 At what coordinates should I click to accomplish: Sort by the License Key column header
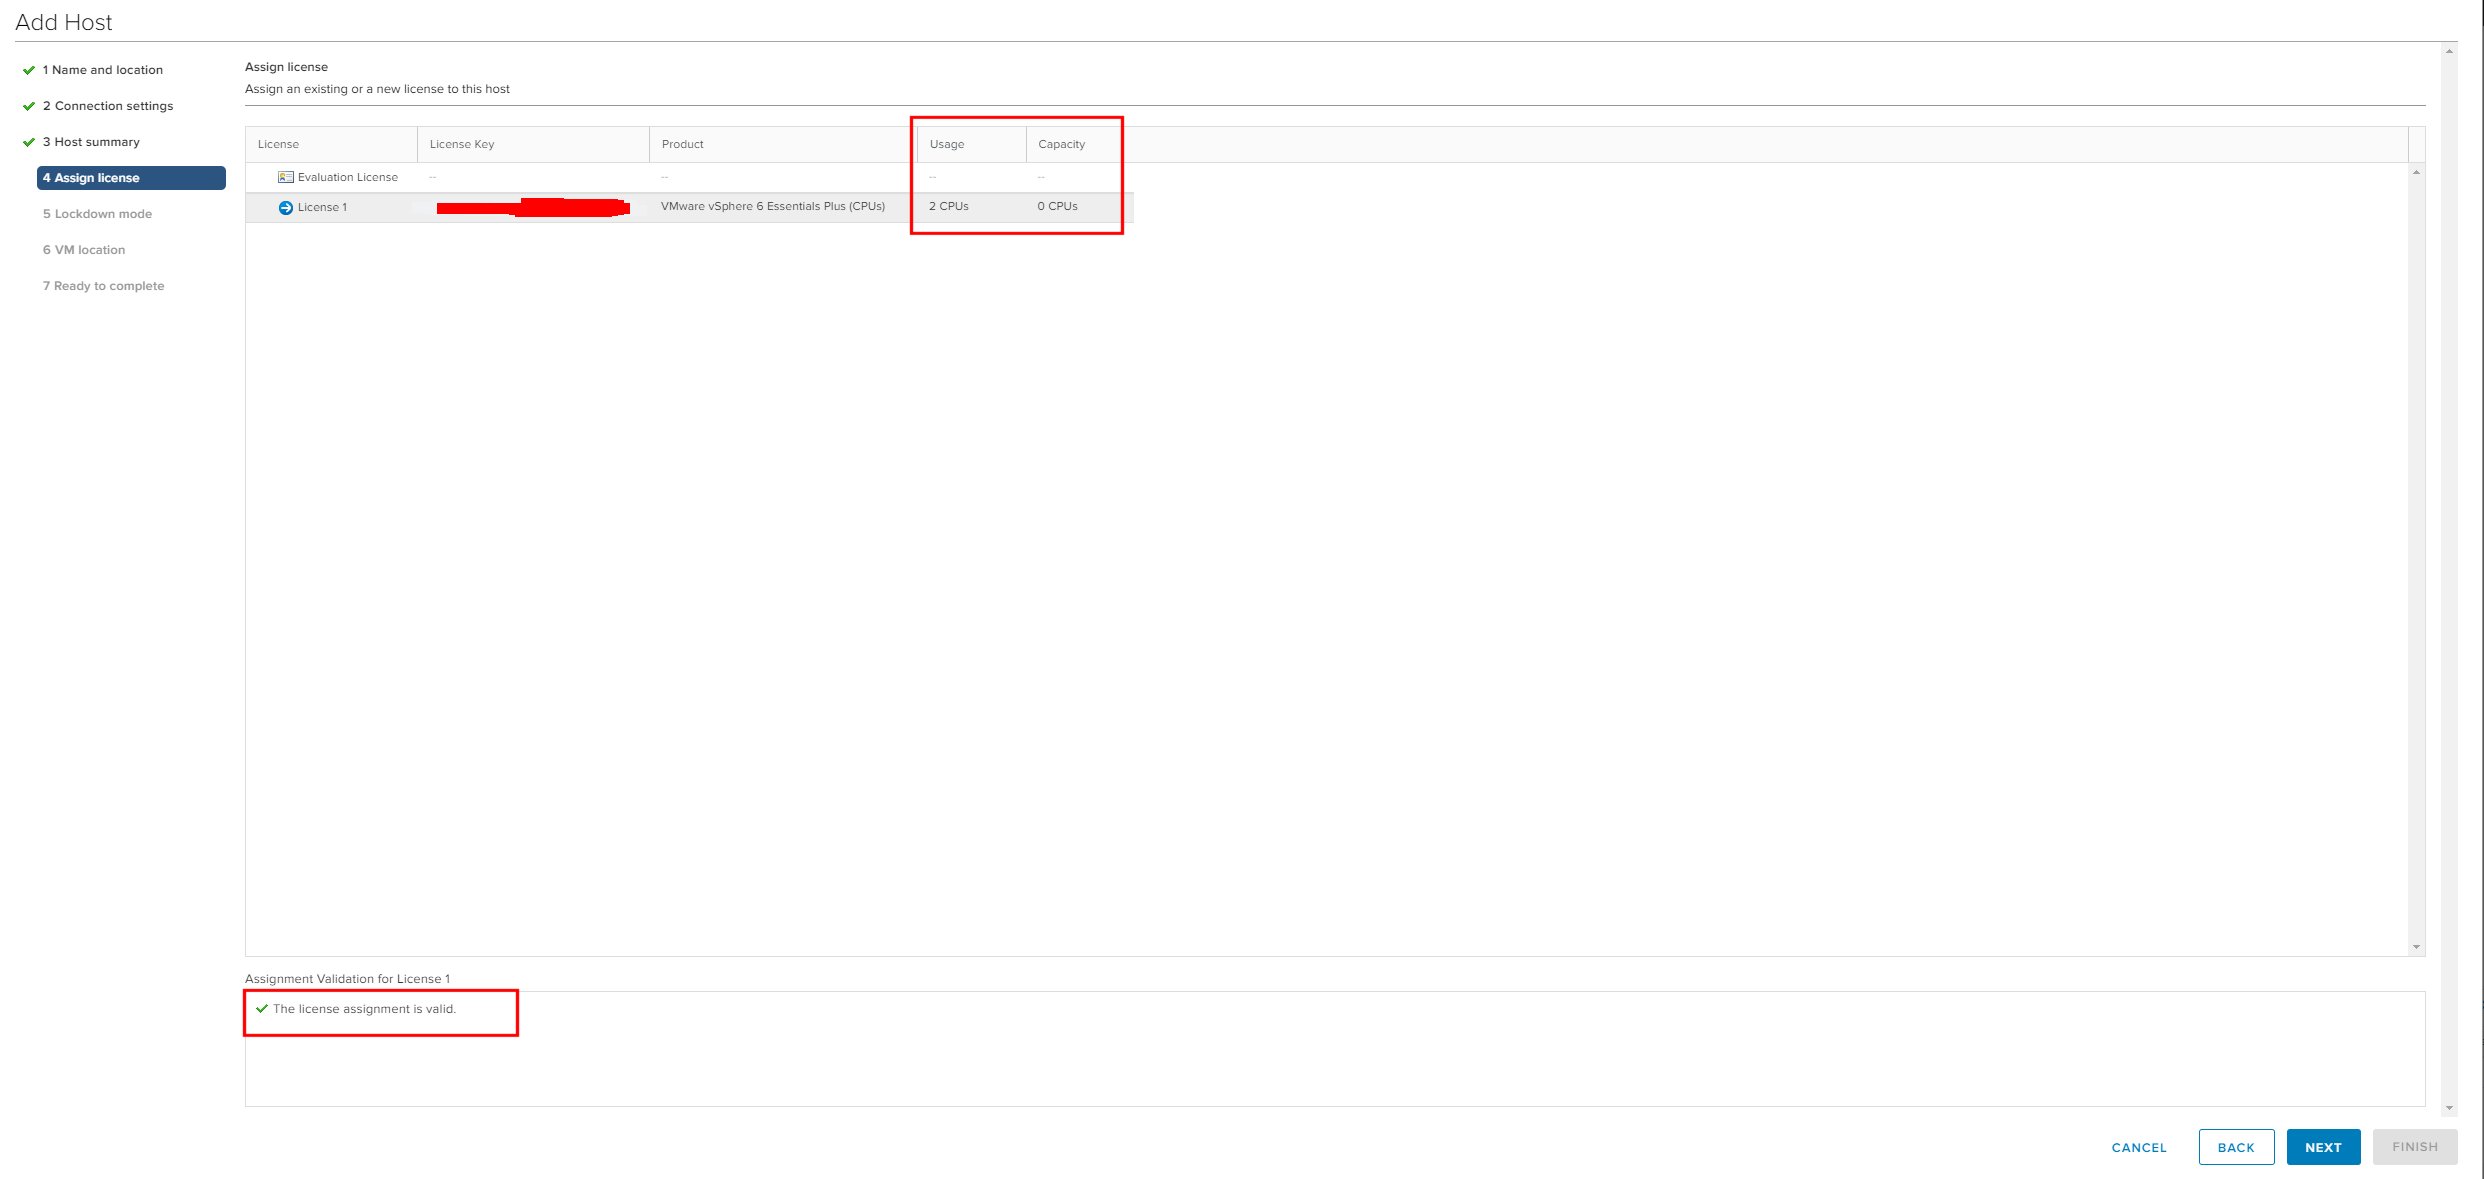tap(533, 144)
